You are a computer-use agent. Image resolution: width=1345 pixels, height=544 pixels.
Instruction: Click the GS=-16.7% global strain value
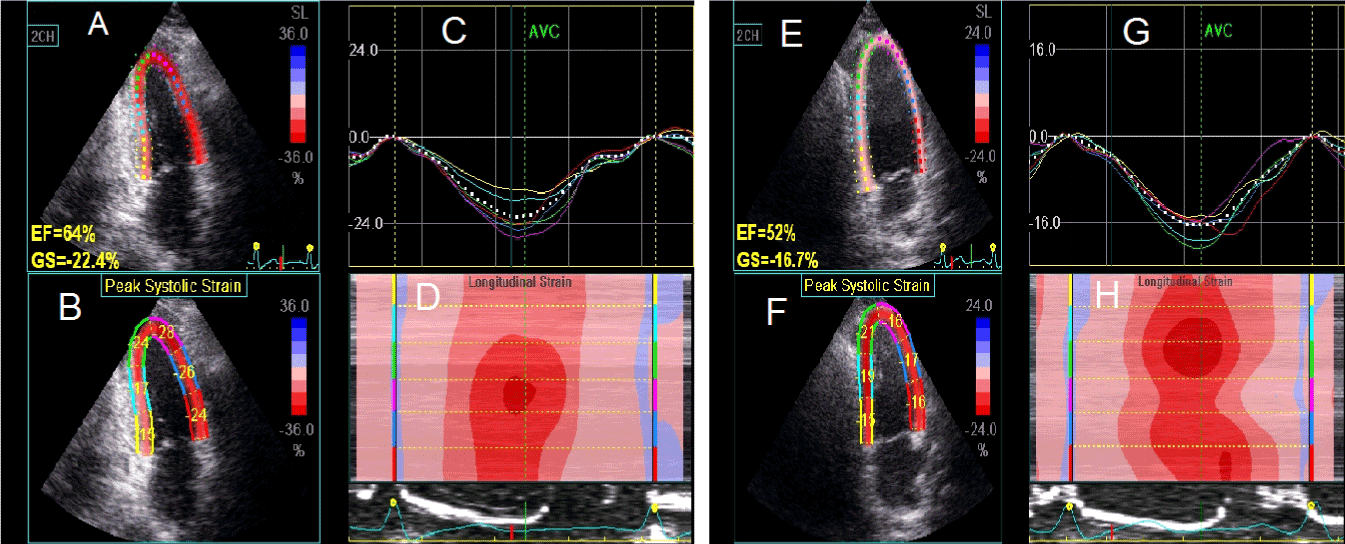(x=776, y=259)
